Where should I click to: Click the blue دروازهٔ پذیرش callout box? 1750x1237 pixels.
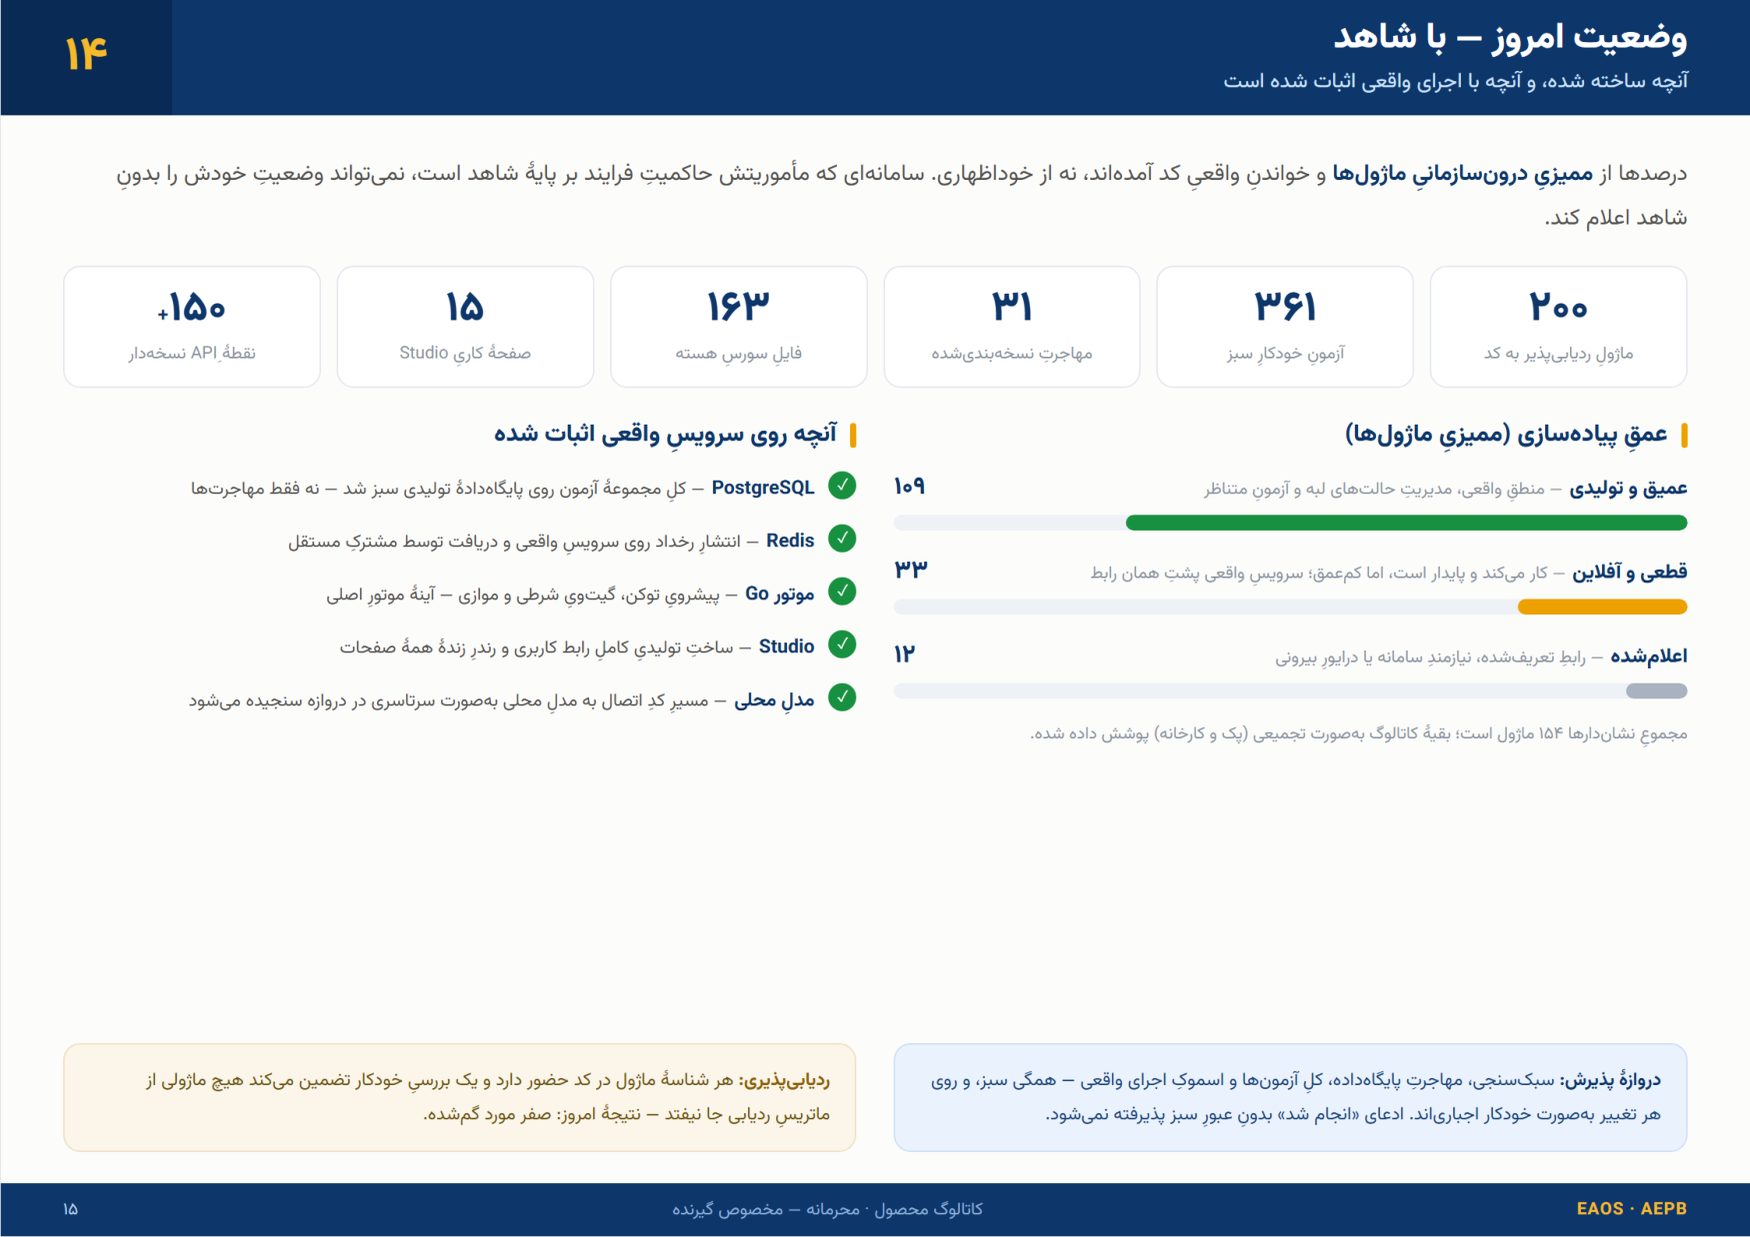click(1290, 1097)
